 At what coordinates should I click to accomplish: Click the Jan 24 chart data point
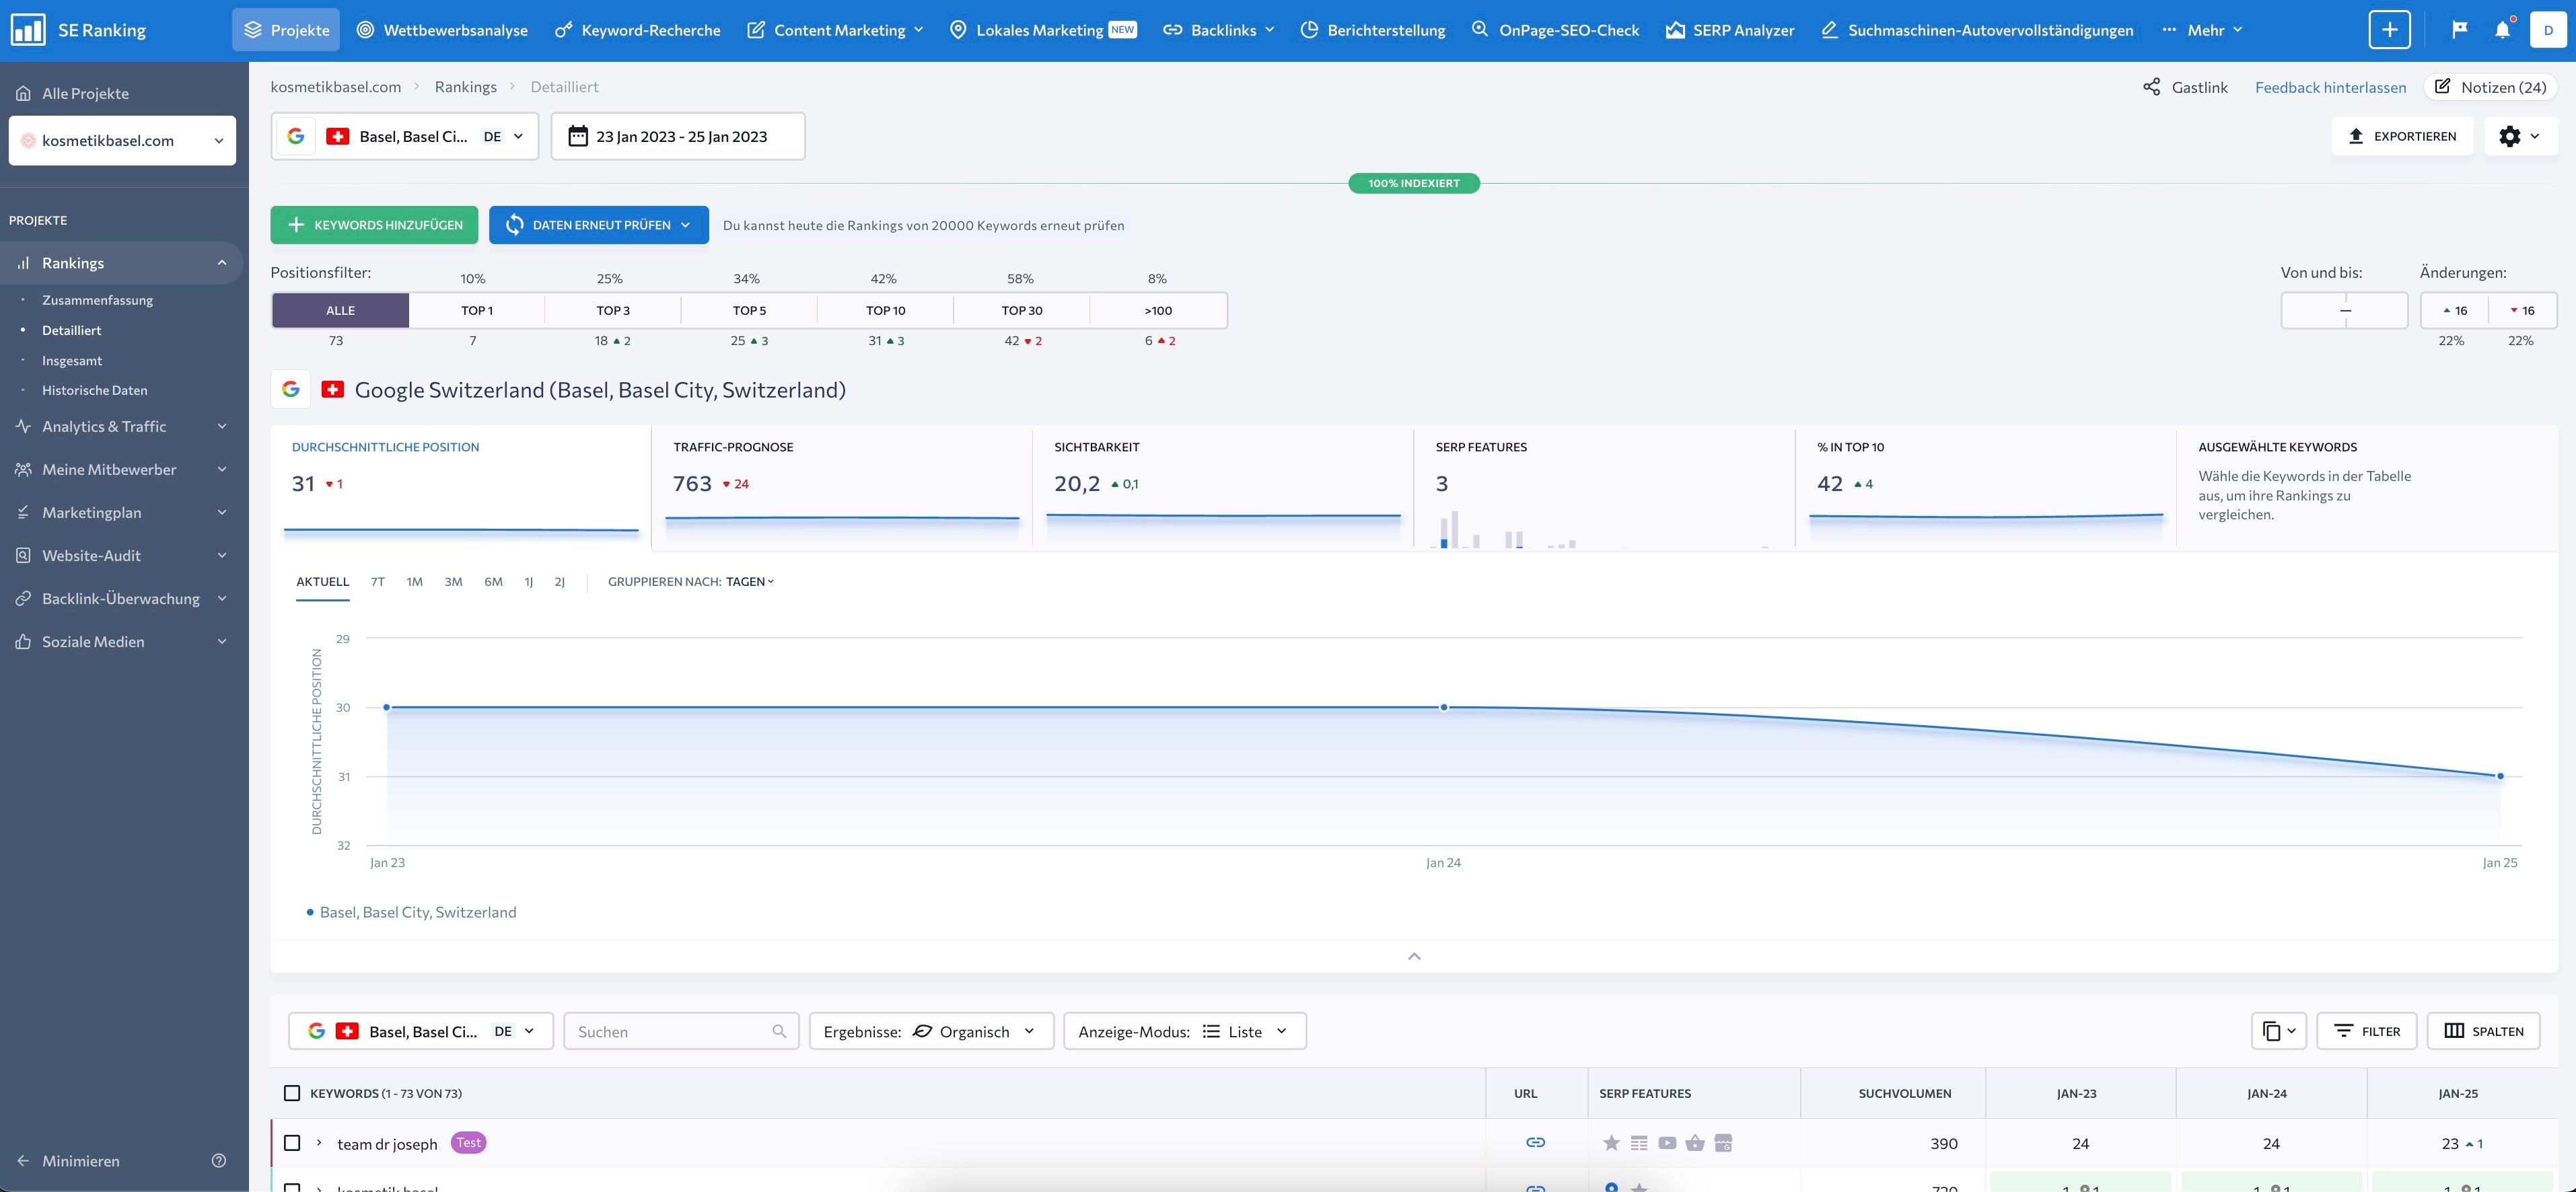pos(1443,707)
